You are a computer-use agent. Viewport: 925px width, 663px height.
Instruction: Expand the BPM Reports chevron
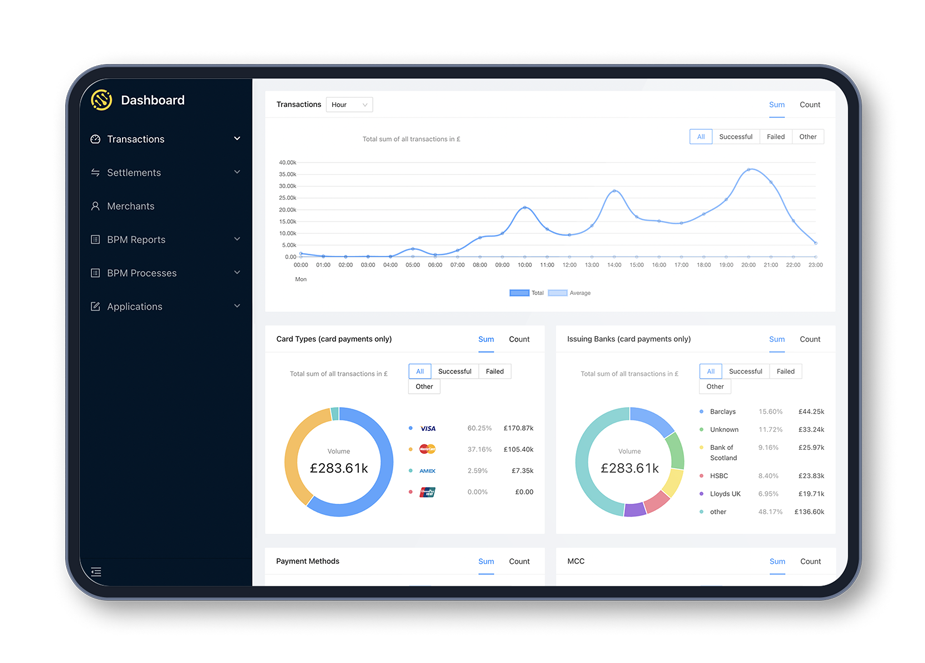(237, 239)
